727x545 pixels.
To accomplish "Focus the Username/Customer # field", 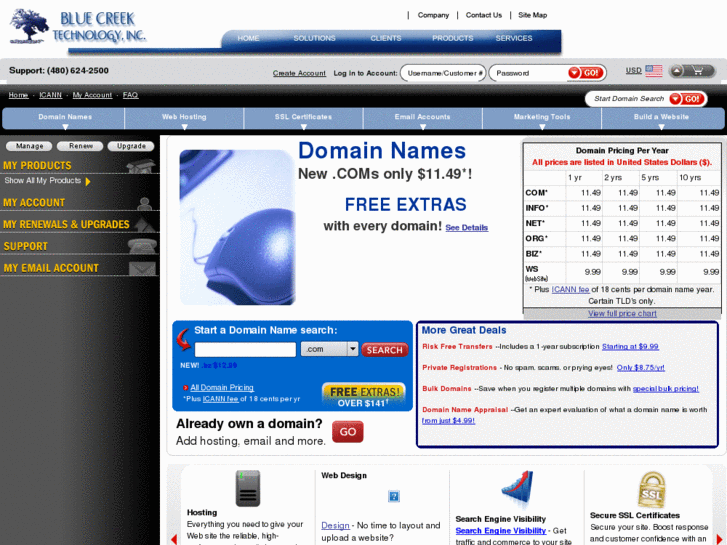I will (x=443, y=73).
